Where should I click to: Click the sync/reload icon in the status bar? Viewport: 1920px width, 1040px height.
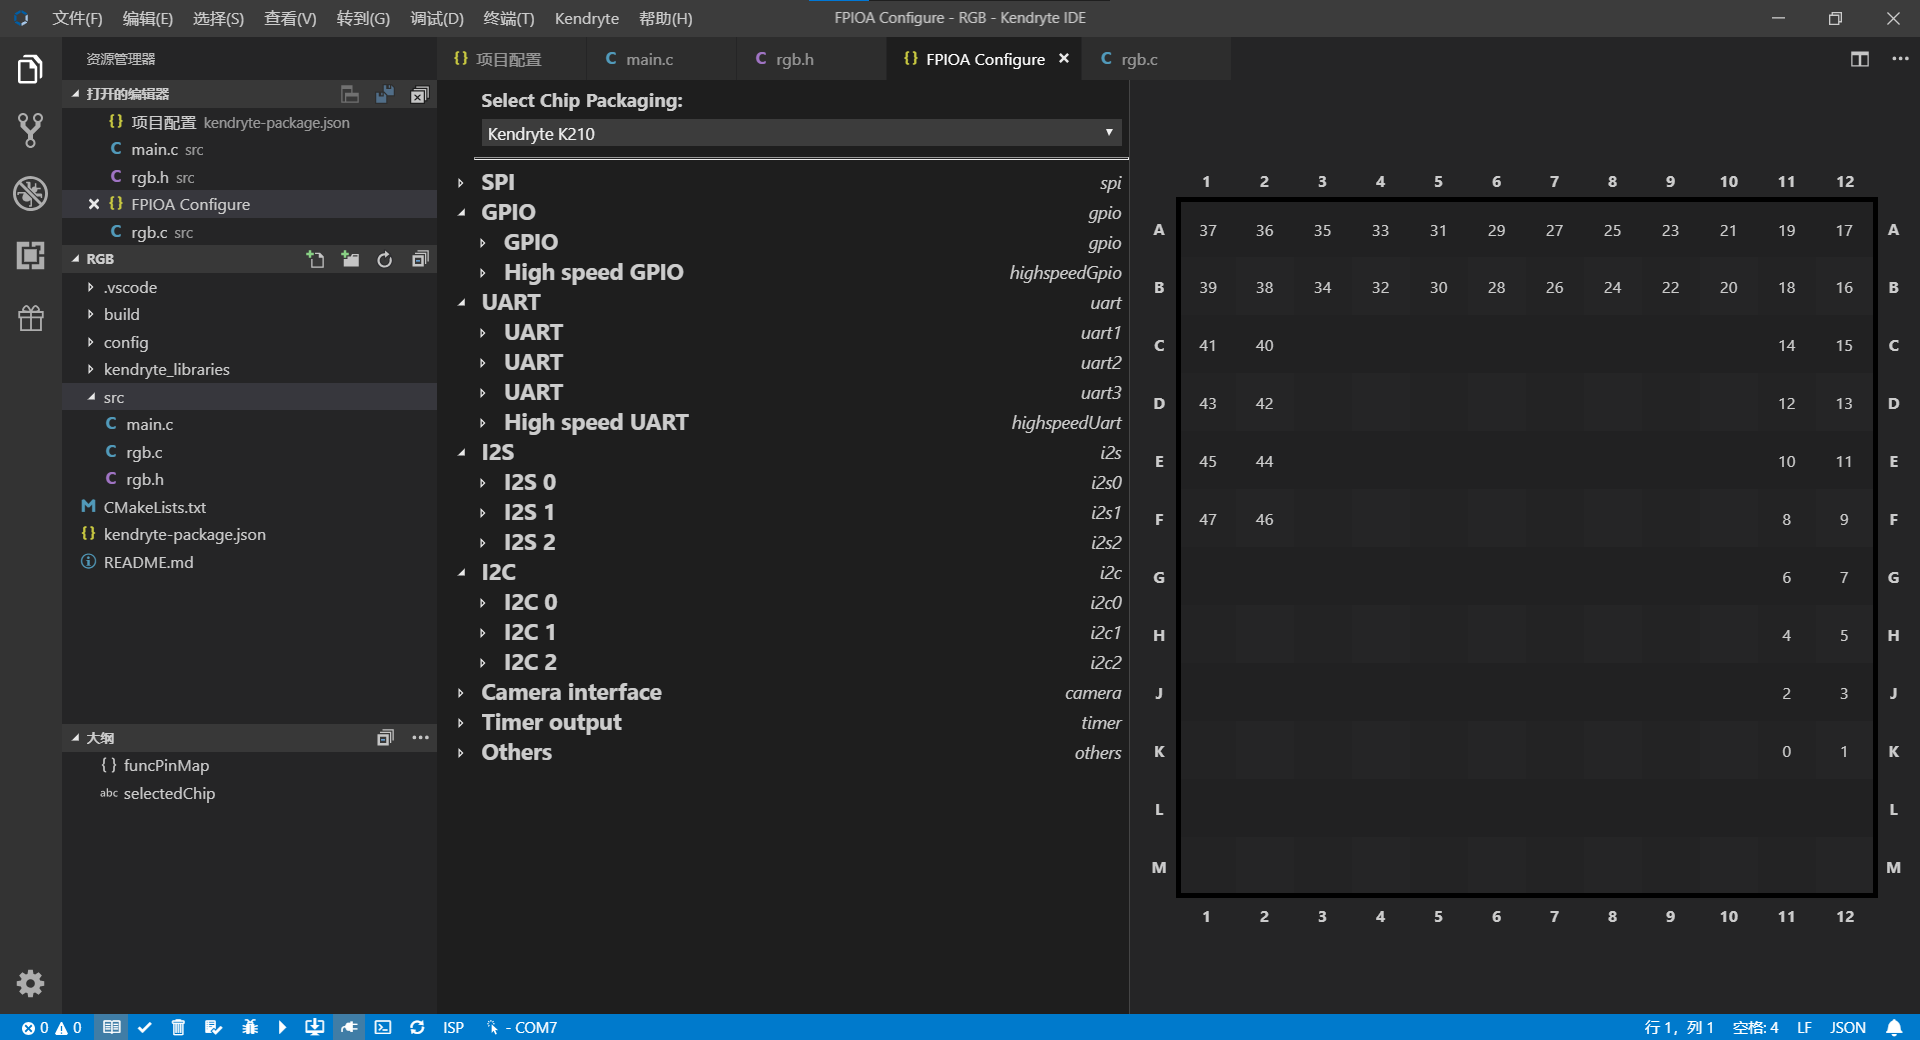coord(417,1027)
